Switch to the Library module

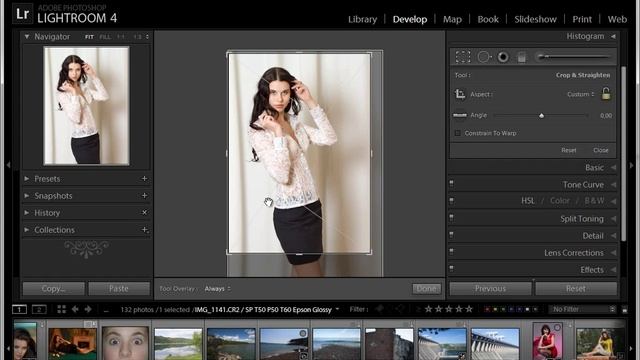coord(362,19)
